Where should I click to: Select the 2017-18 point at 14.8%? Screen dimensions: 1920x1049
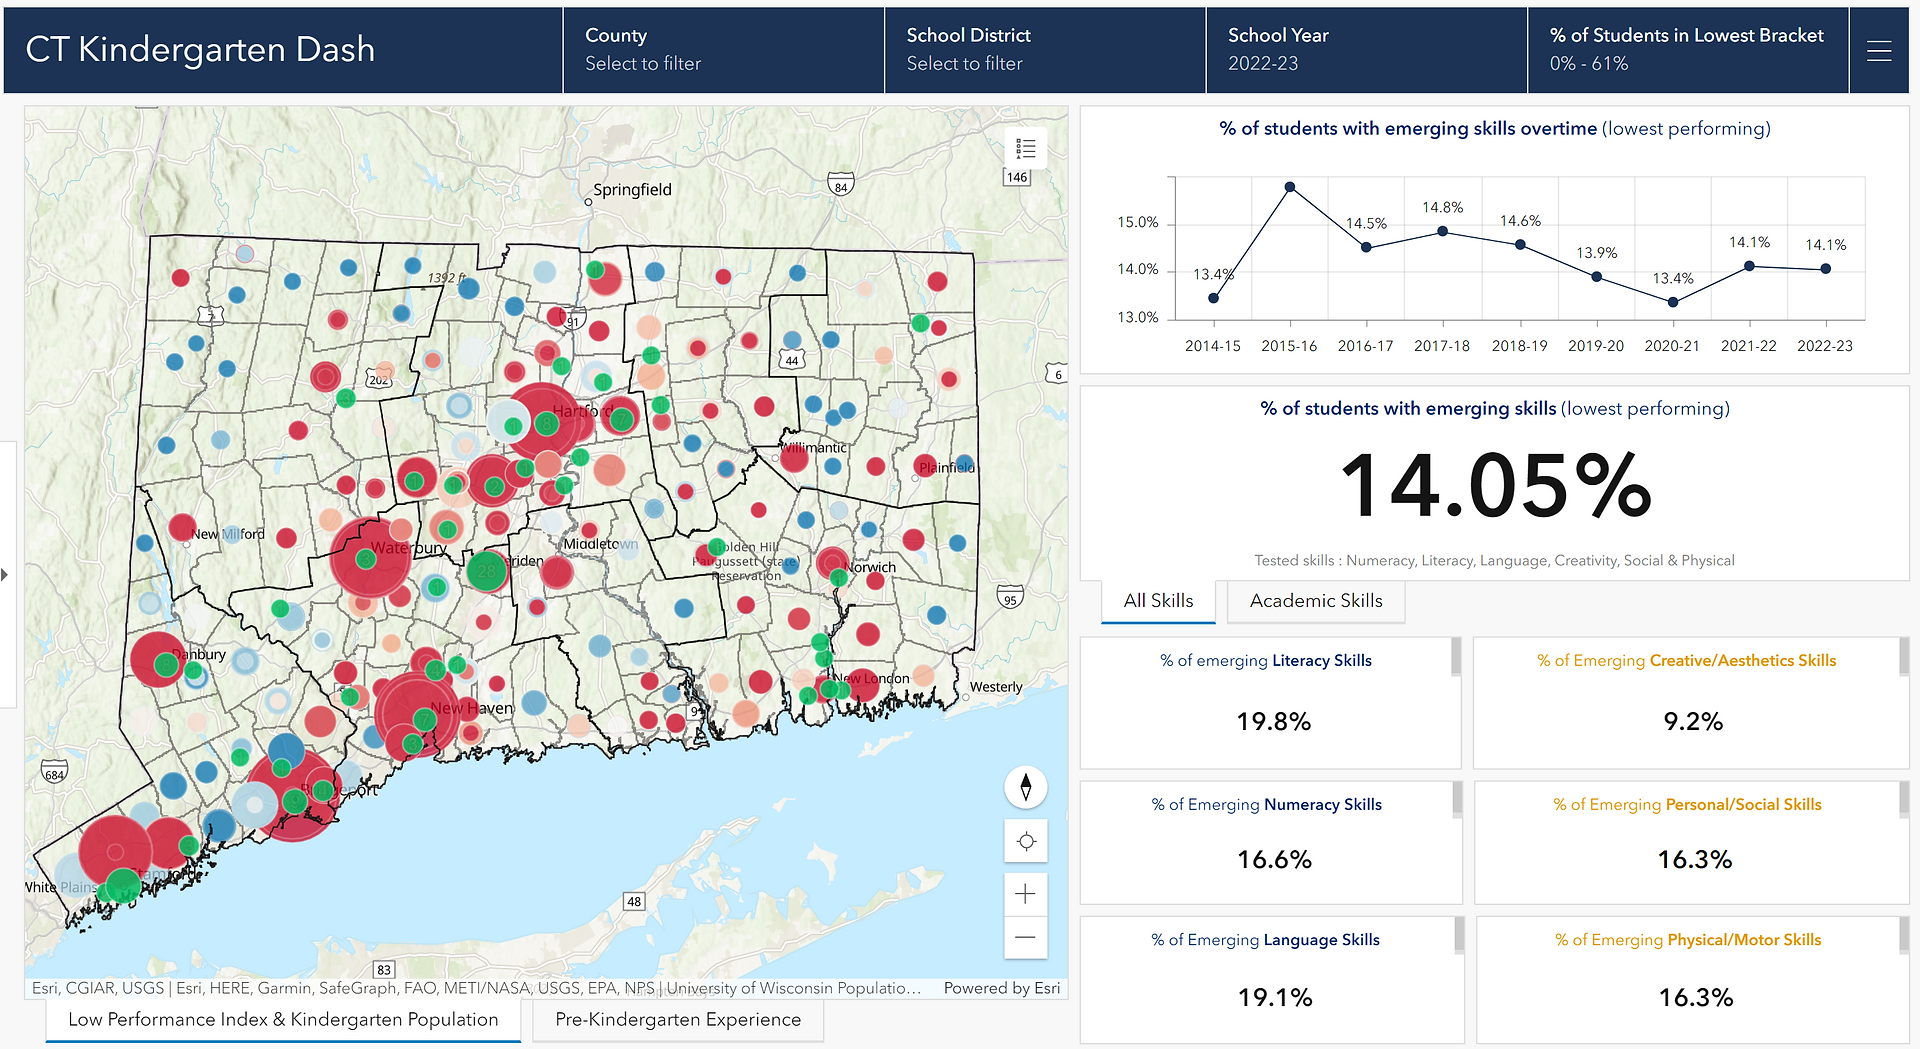pyautogui.click(x=1443, y=231)
